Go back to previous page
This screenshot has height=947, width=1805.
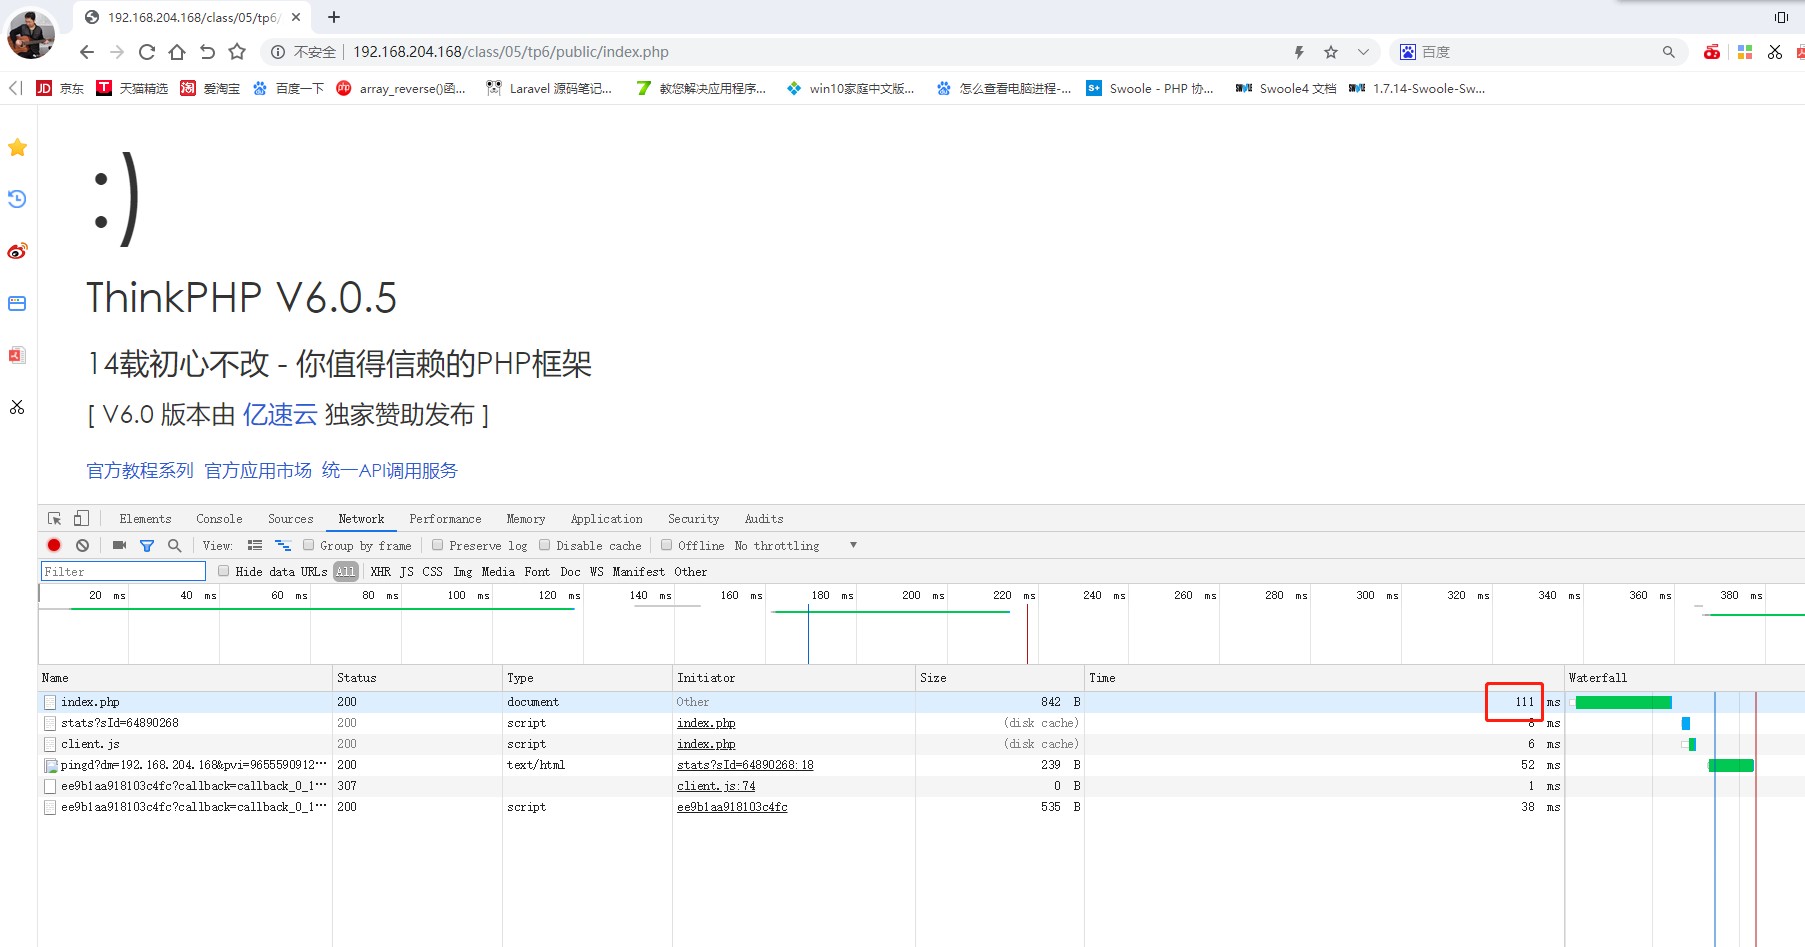click(x=87, y=52)
